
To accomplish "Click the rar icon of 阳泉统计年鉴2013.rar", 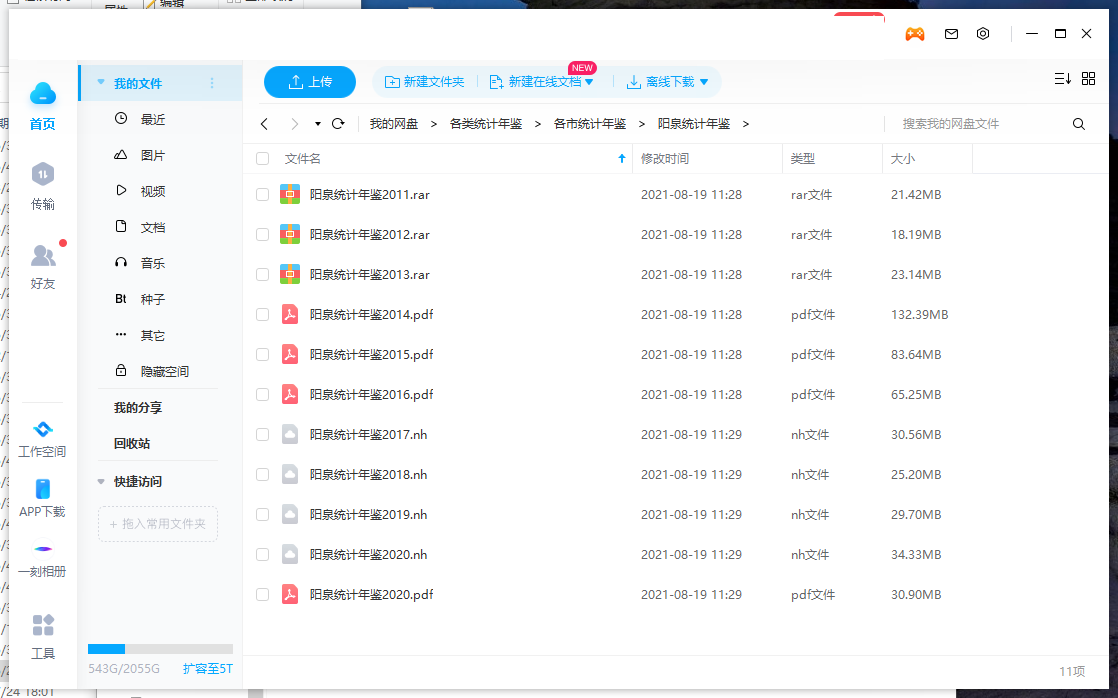I will pyautogui.click(x=289, y=274).
